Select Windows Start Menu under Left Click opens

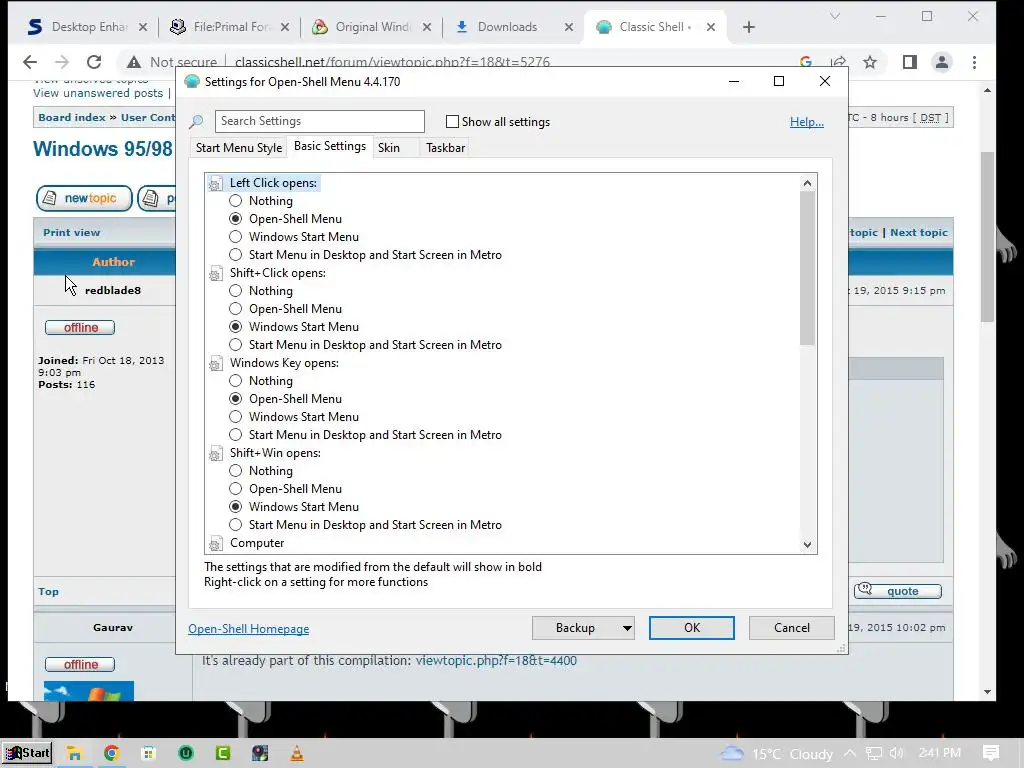coord(235,237)
